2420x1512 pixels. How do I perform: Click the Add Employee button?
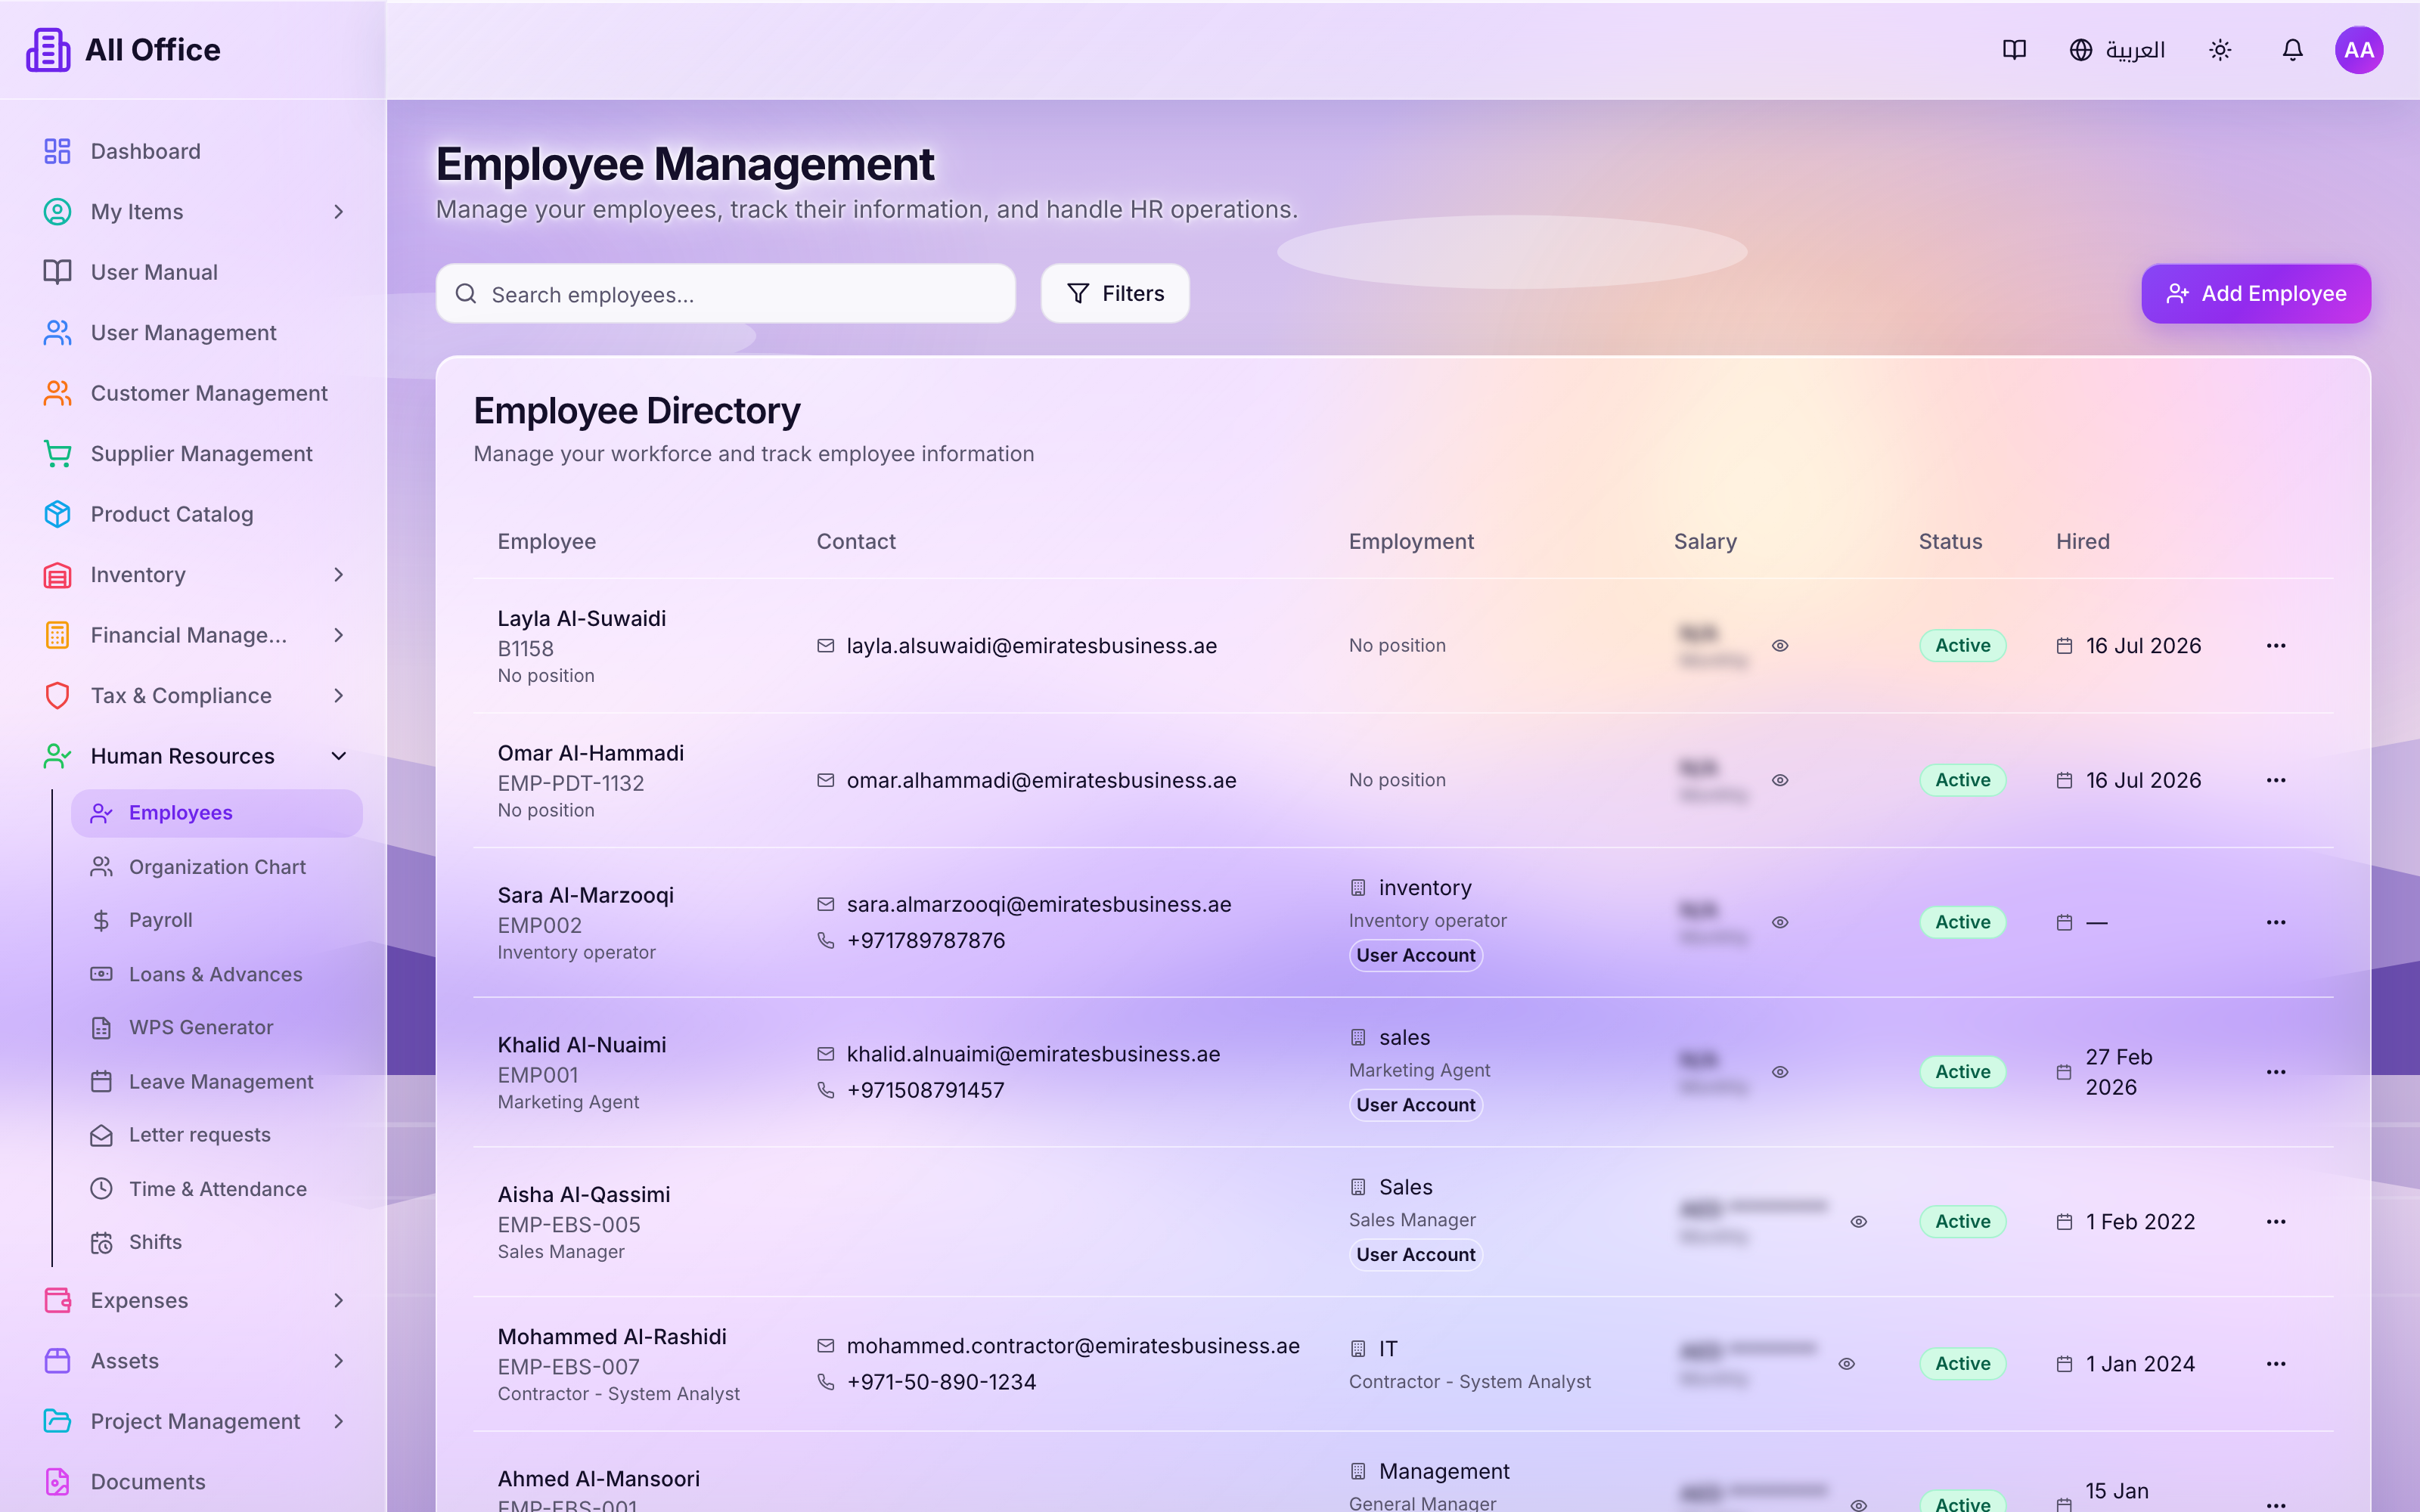pos(2256,294)
